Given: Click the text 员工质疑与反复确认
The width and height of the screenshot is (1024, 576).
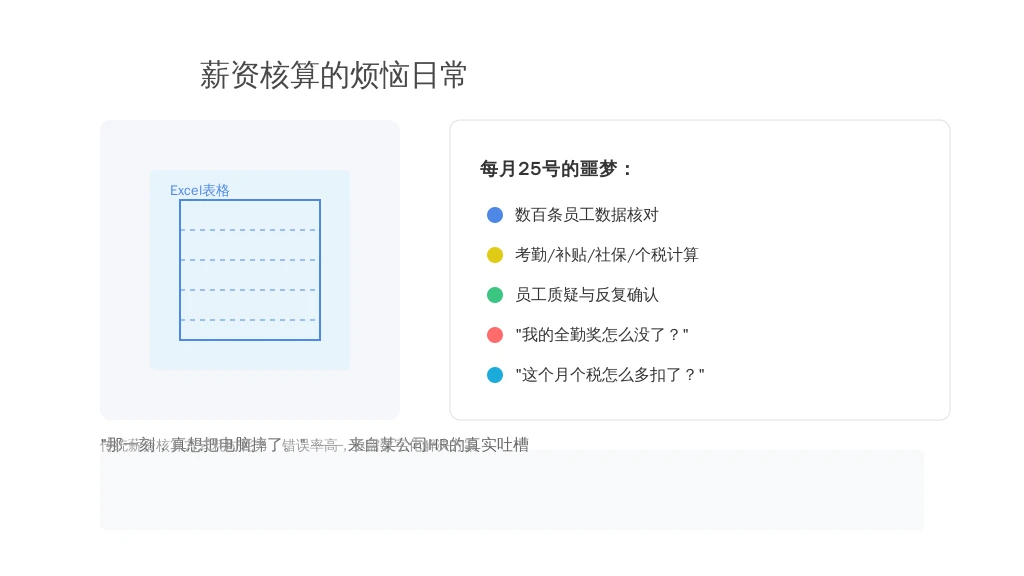Looking at the screenshot, I should pos(586,295).
